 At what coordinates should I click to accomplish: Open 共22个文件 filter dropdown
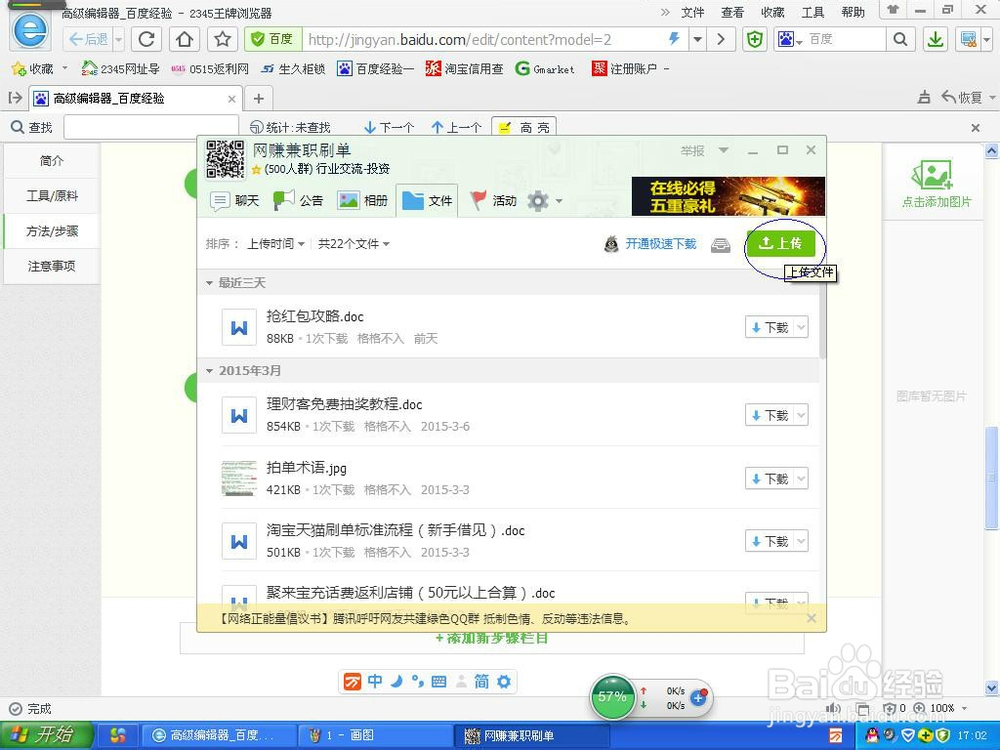click(354, 244)
